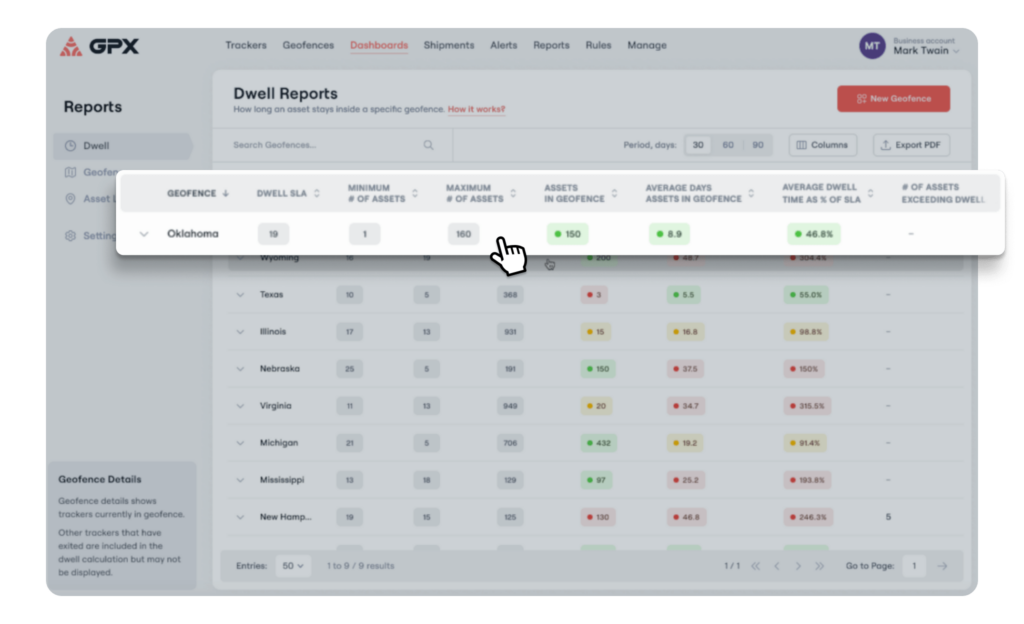Select the 30 days period
This screenshot has width=1024, height=624.
(x=698, y=145)
